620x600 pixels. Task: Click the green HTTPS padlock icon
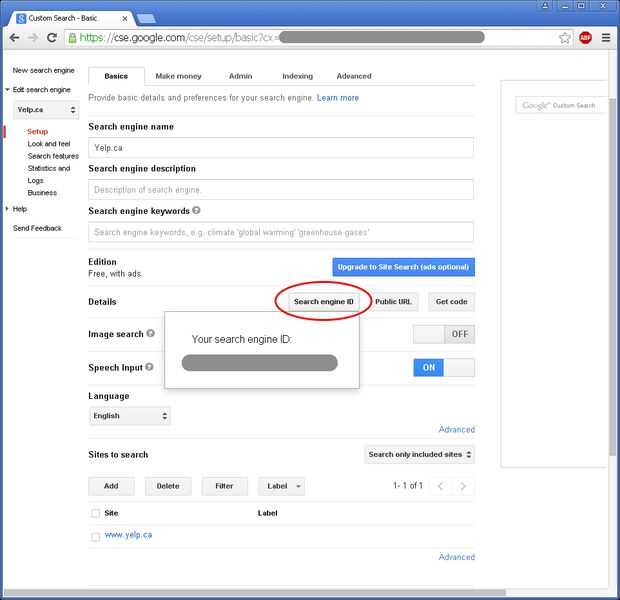[x=72, y=38]
